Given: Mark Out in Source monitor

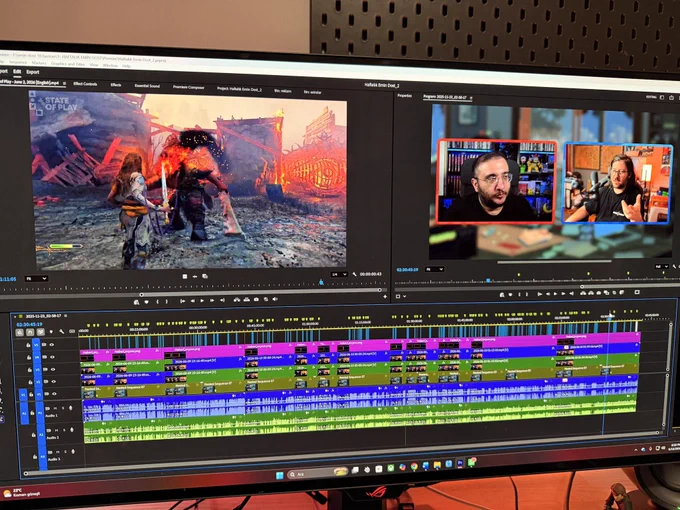Looking at the screenshot, I should coord(167,301).
